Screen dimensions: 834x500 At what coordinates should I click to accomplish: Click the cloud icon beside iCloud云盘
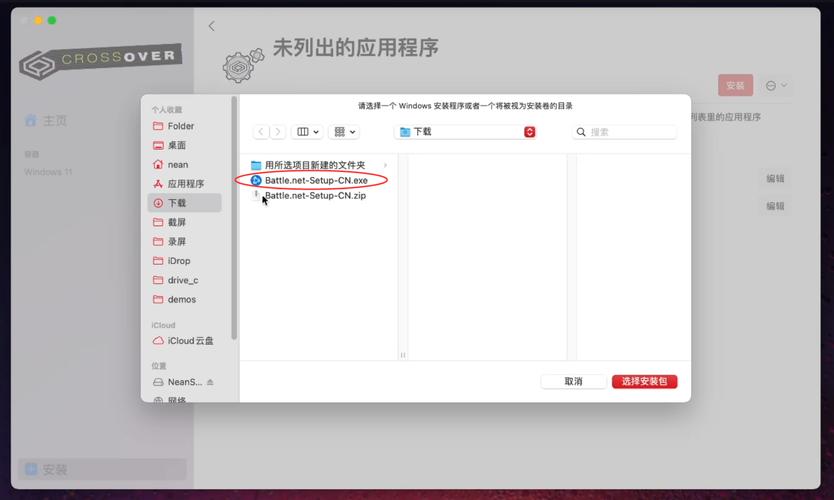click(158, 340)
